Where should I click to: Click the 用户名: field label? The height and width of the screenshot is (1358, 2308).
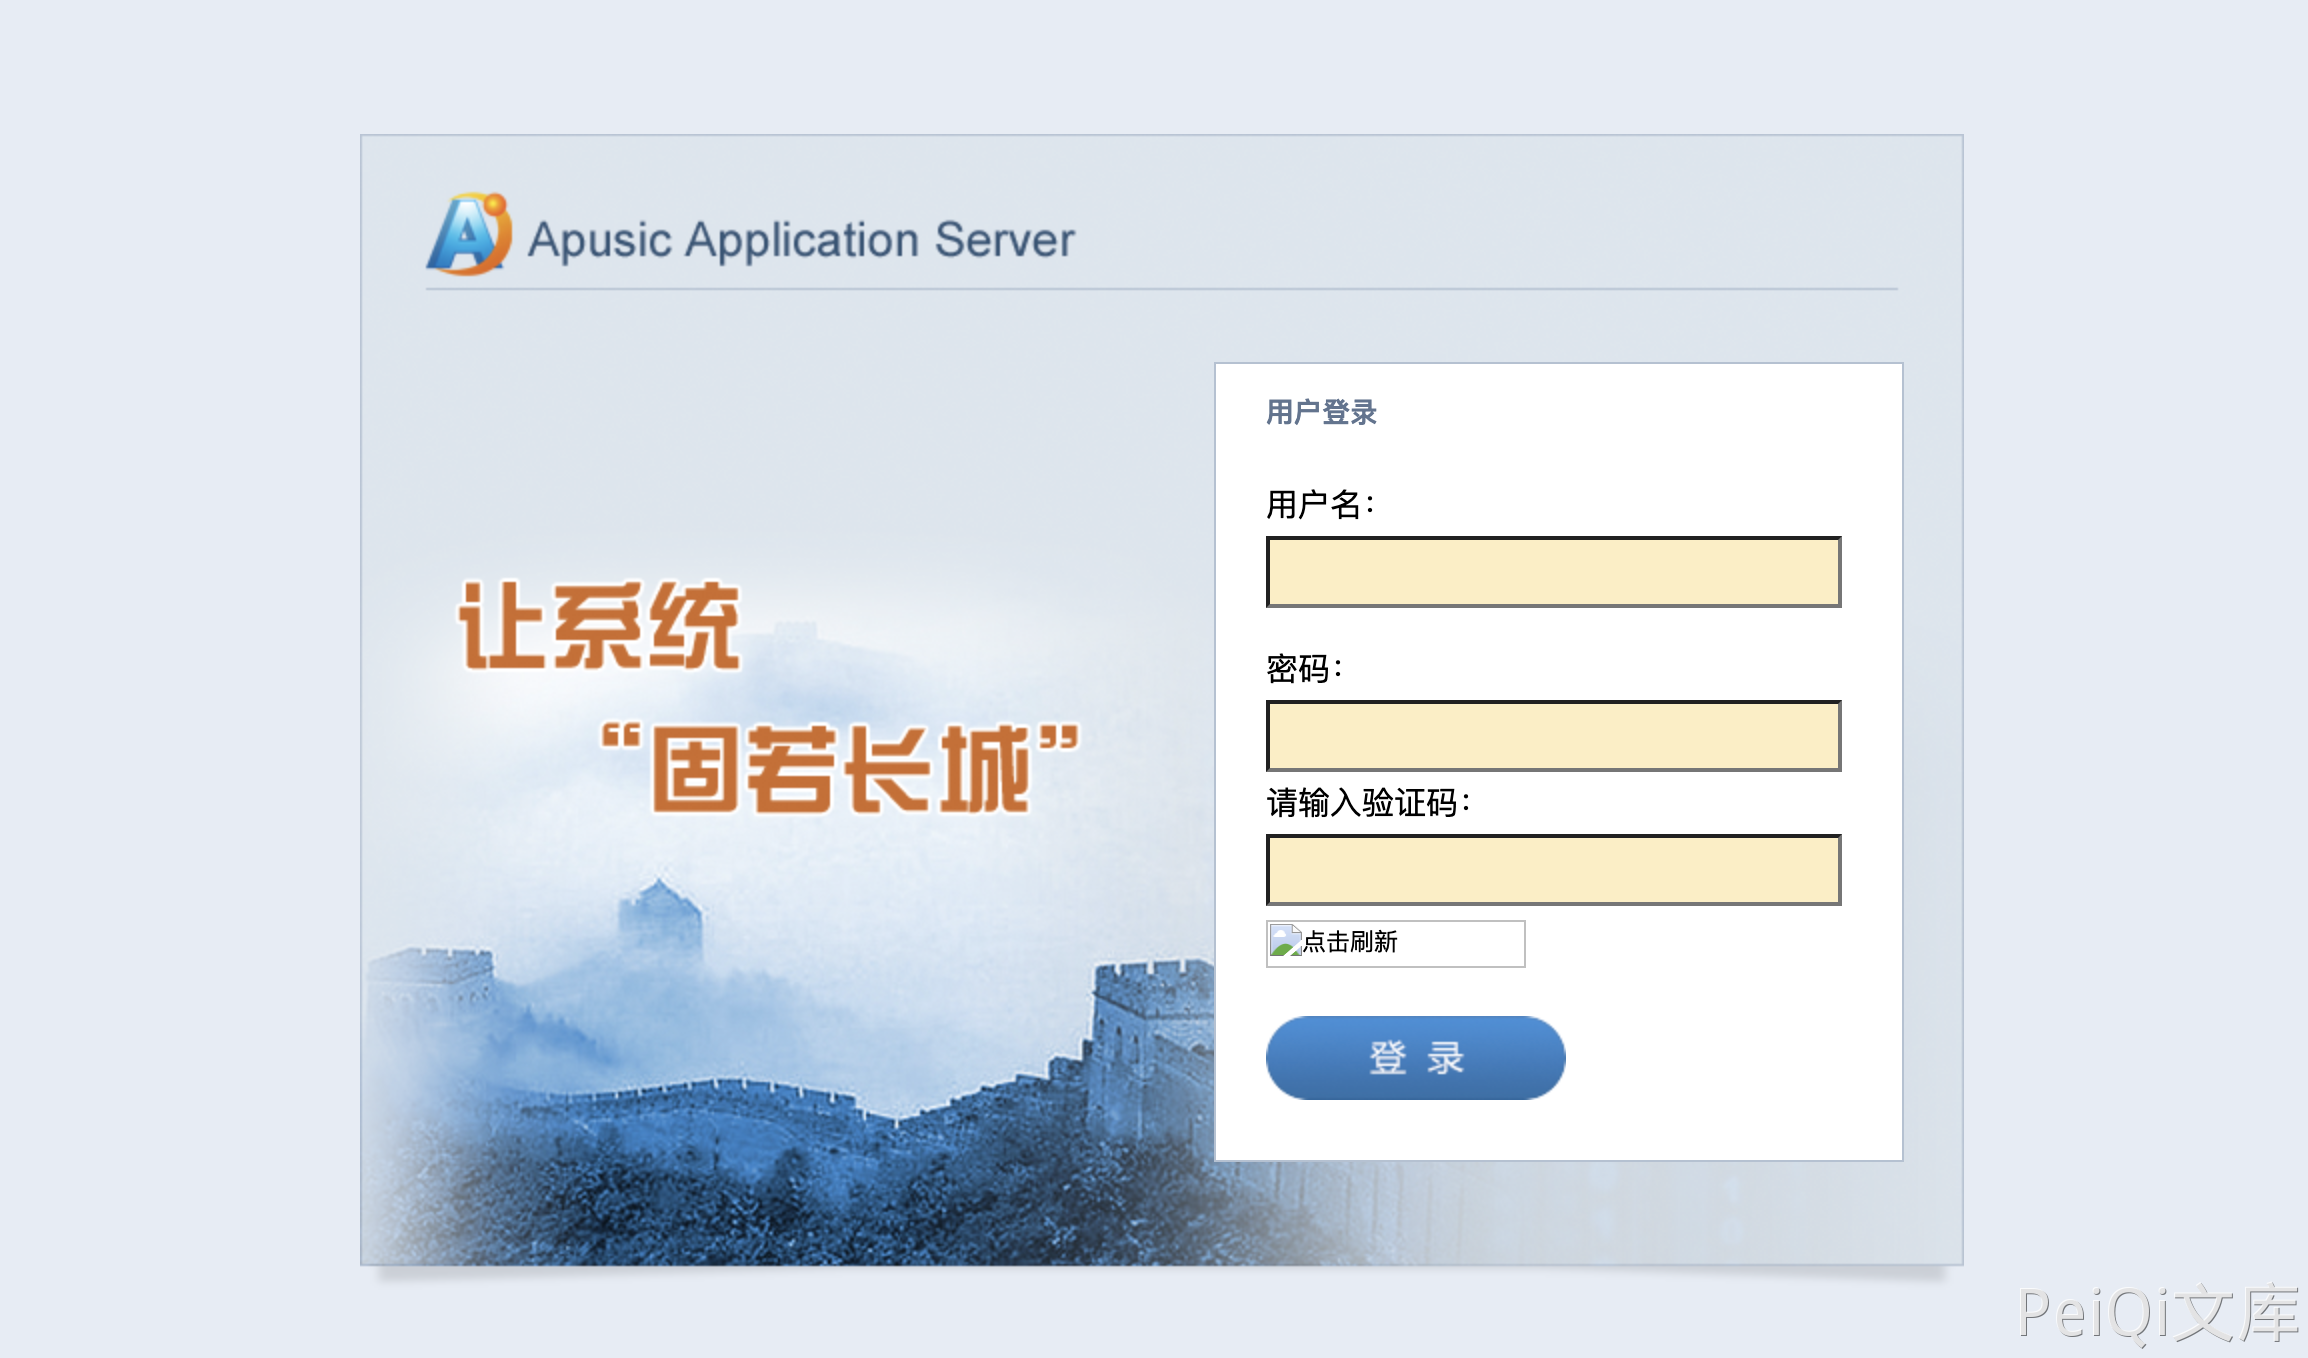point(1320,504)
